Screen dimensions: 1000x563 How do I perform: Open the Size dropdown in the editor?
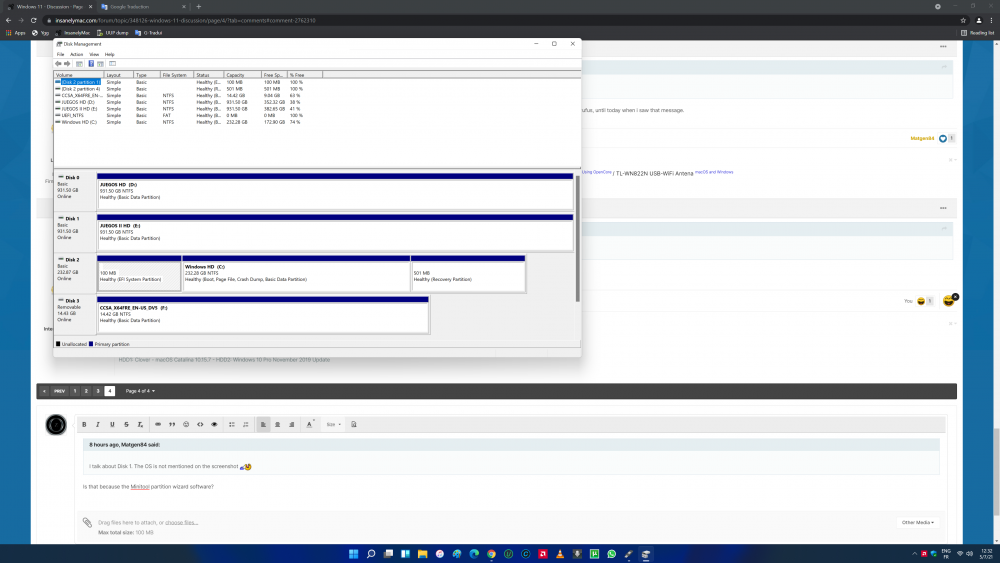(334, 424)
